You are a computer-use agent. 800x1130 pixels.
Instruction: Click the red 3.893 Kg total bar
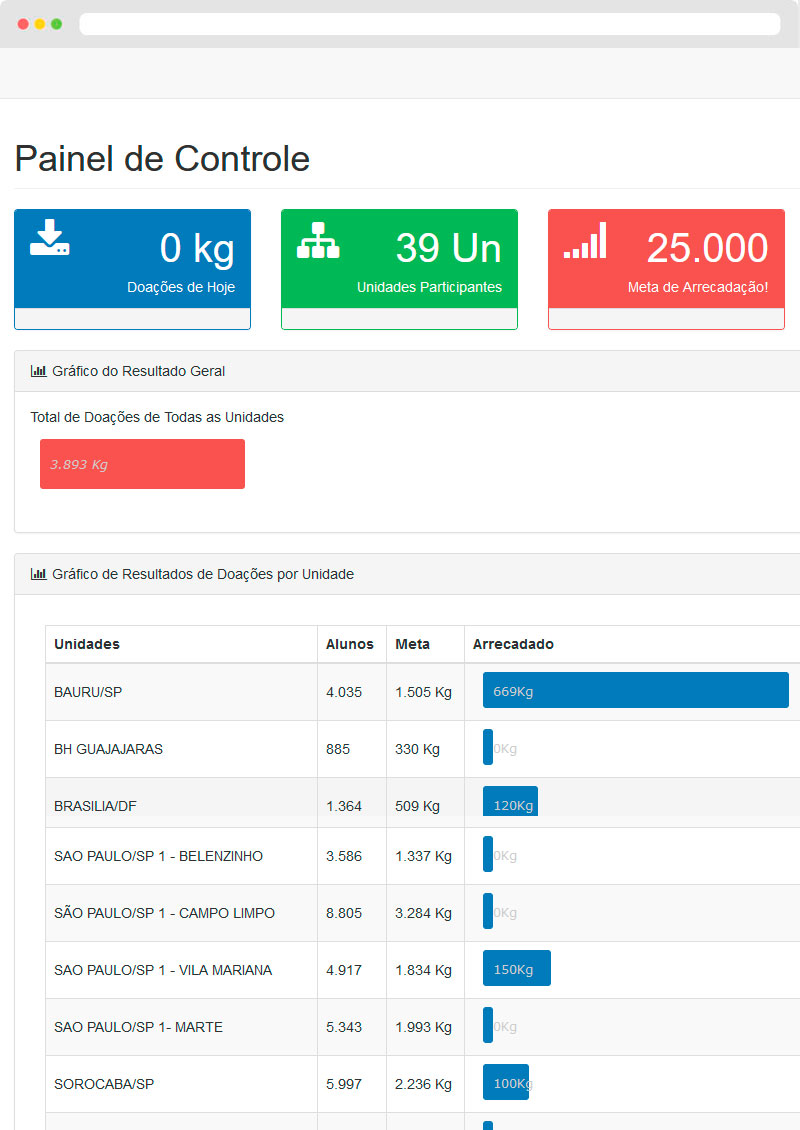142,464
